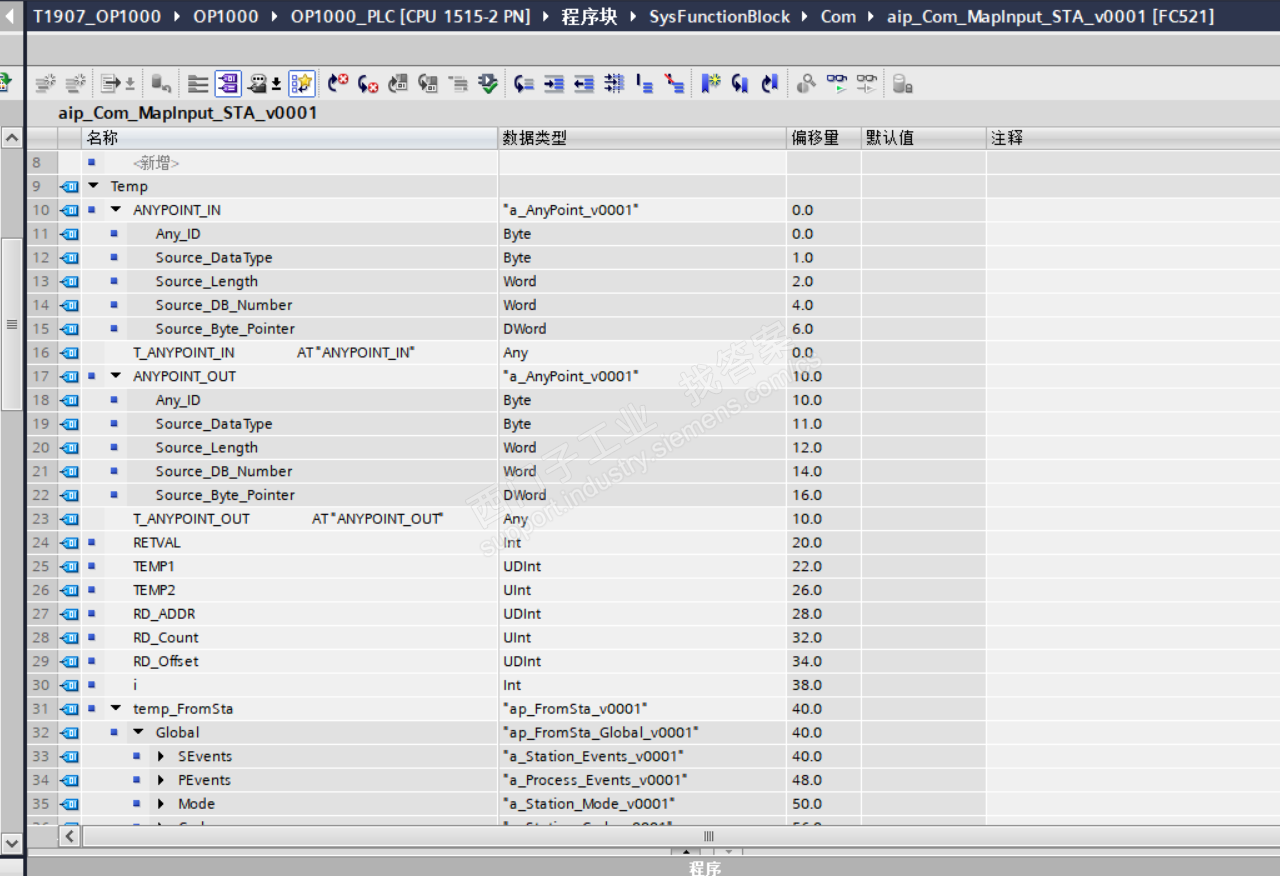Click the Source_Byte_Pointer under ANYPOINT_IN

(x=225, y=329)
